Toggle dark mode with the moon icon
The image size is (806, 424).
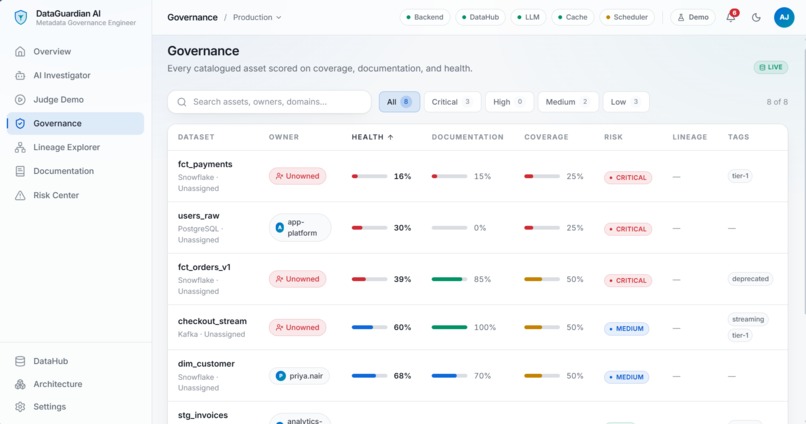[756, 17]
